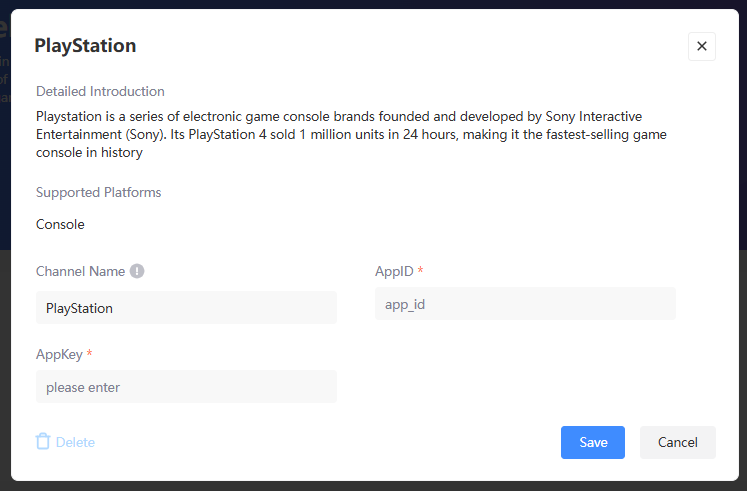The image size is (747, 491).
Task: Click the AppKey 'please enter' field
Action: 186,387
